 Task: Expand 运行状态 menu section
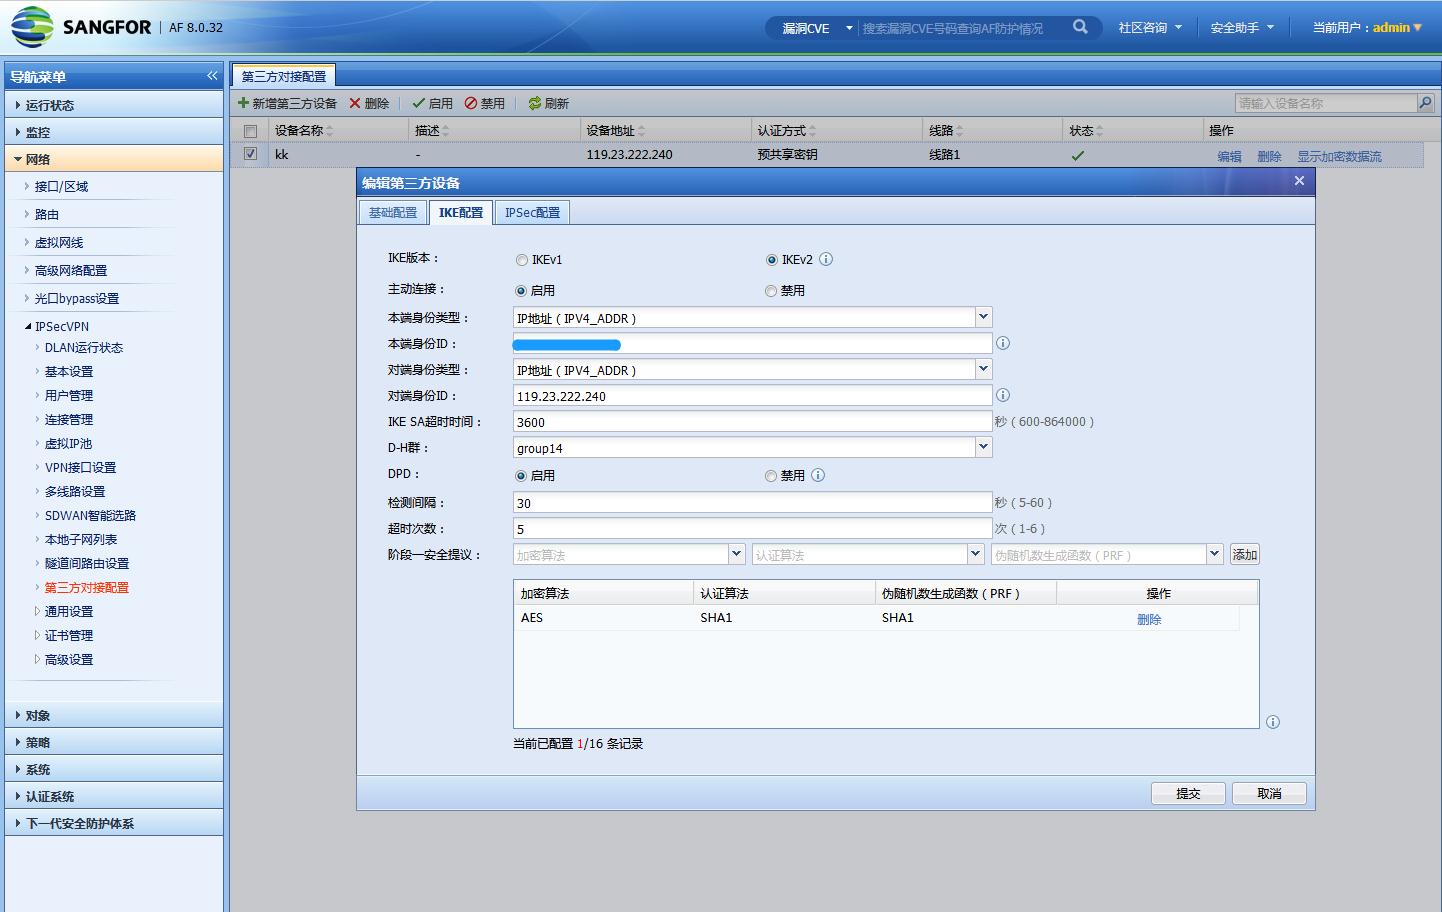114,105
